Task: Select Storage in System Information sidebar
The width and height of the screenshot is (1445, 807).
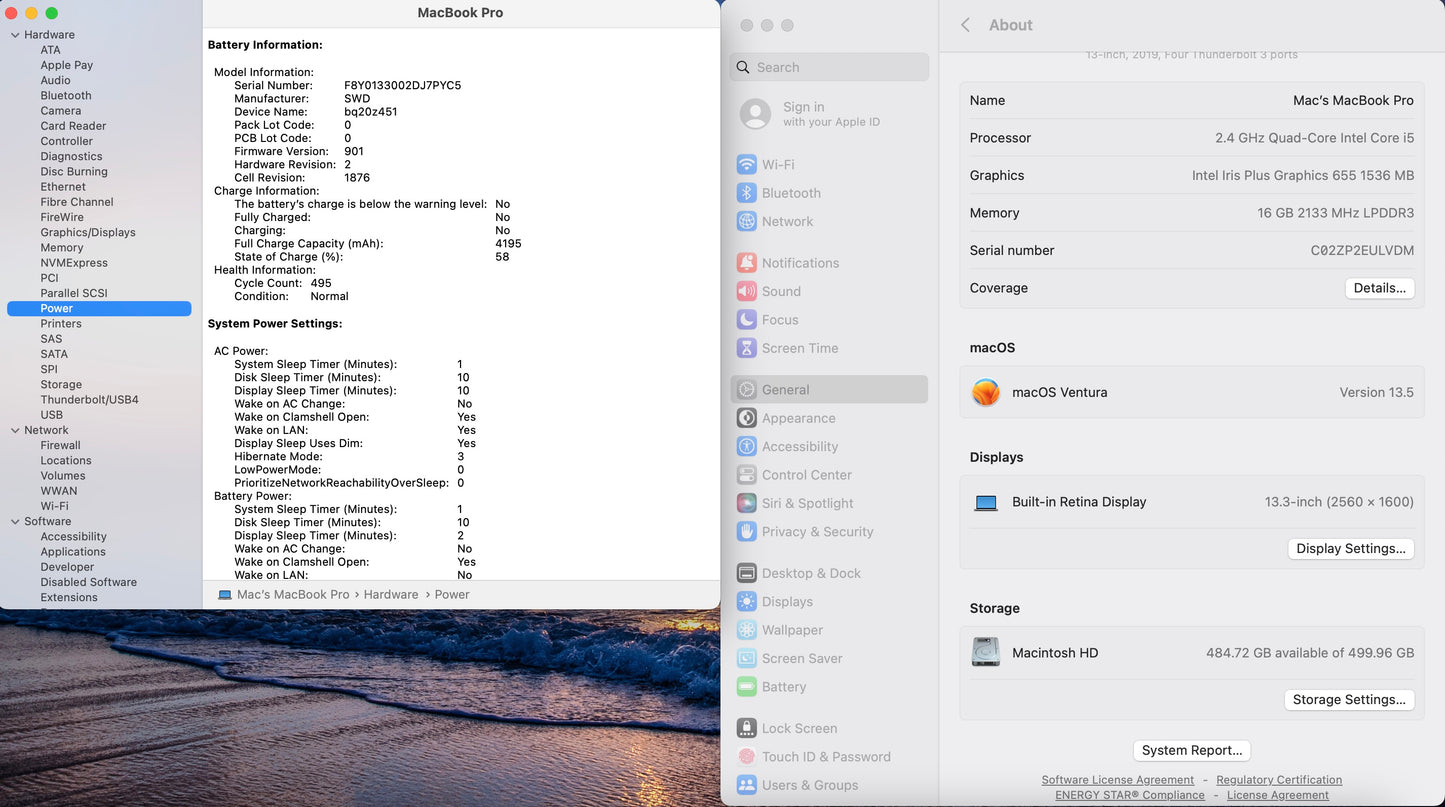Action: 61,384
